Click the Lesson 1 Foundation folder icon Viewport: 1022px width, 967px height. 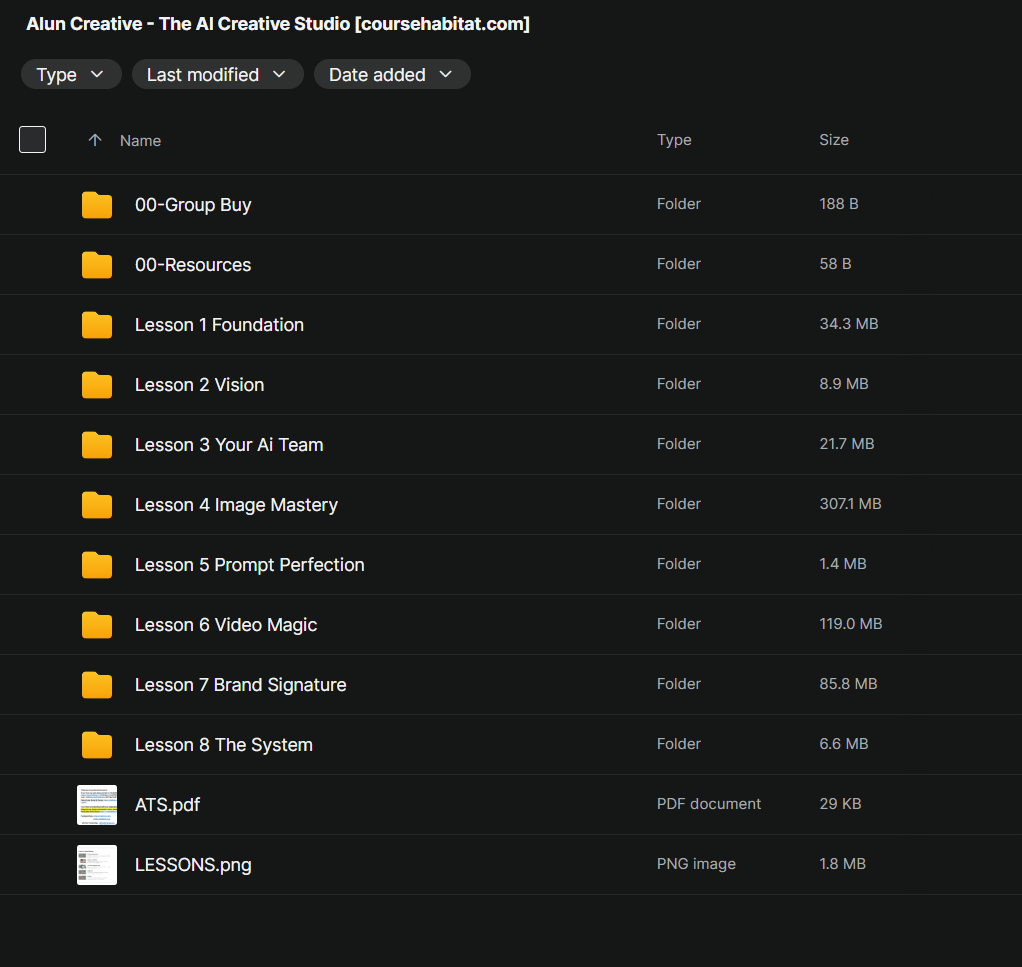[x=97, y=325]
